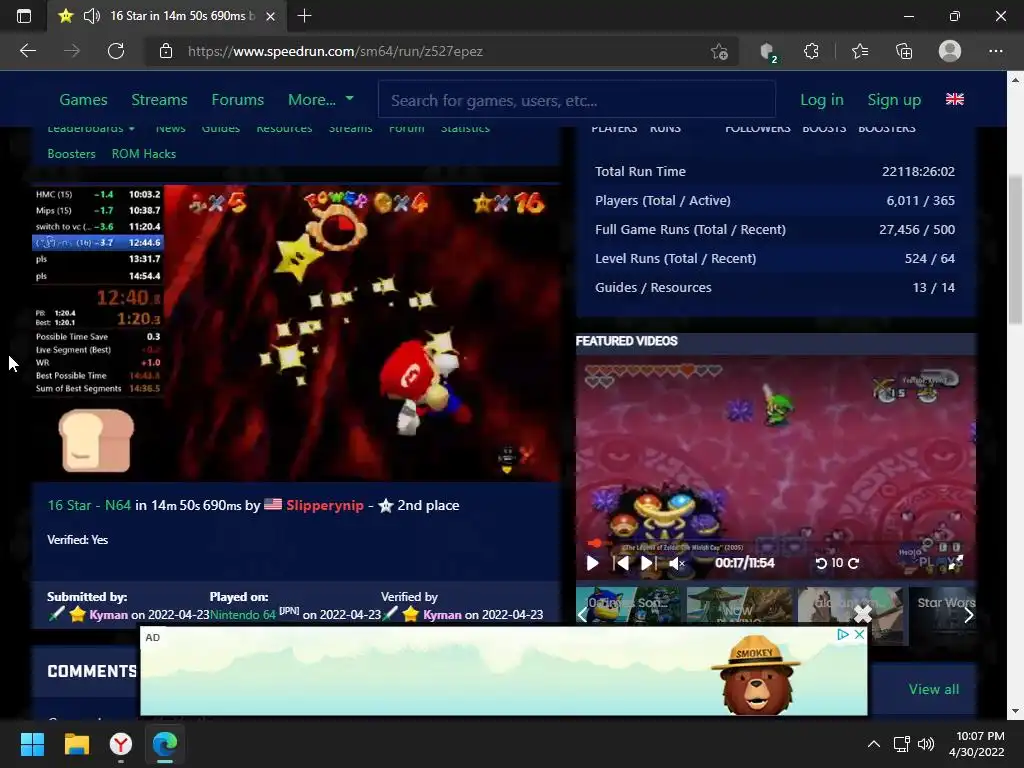Click Log in link
Screen dimensions: 1024x768
click(x=822, y=100)
